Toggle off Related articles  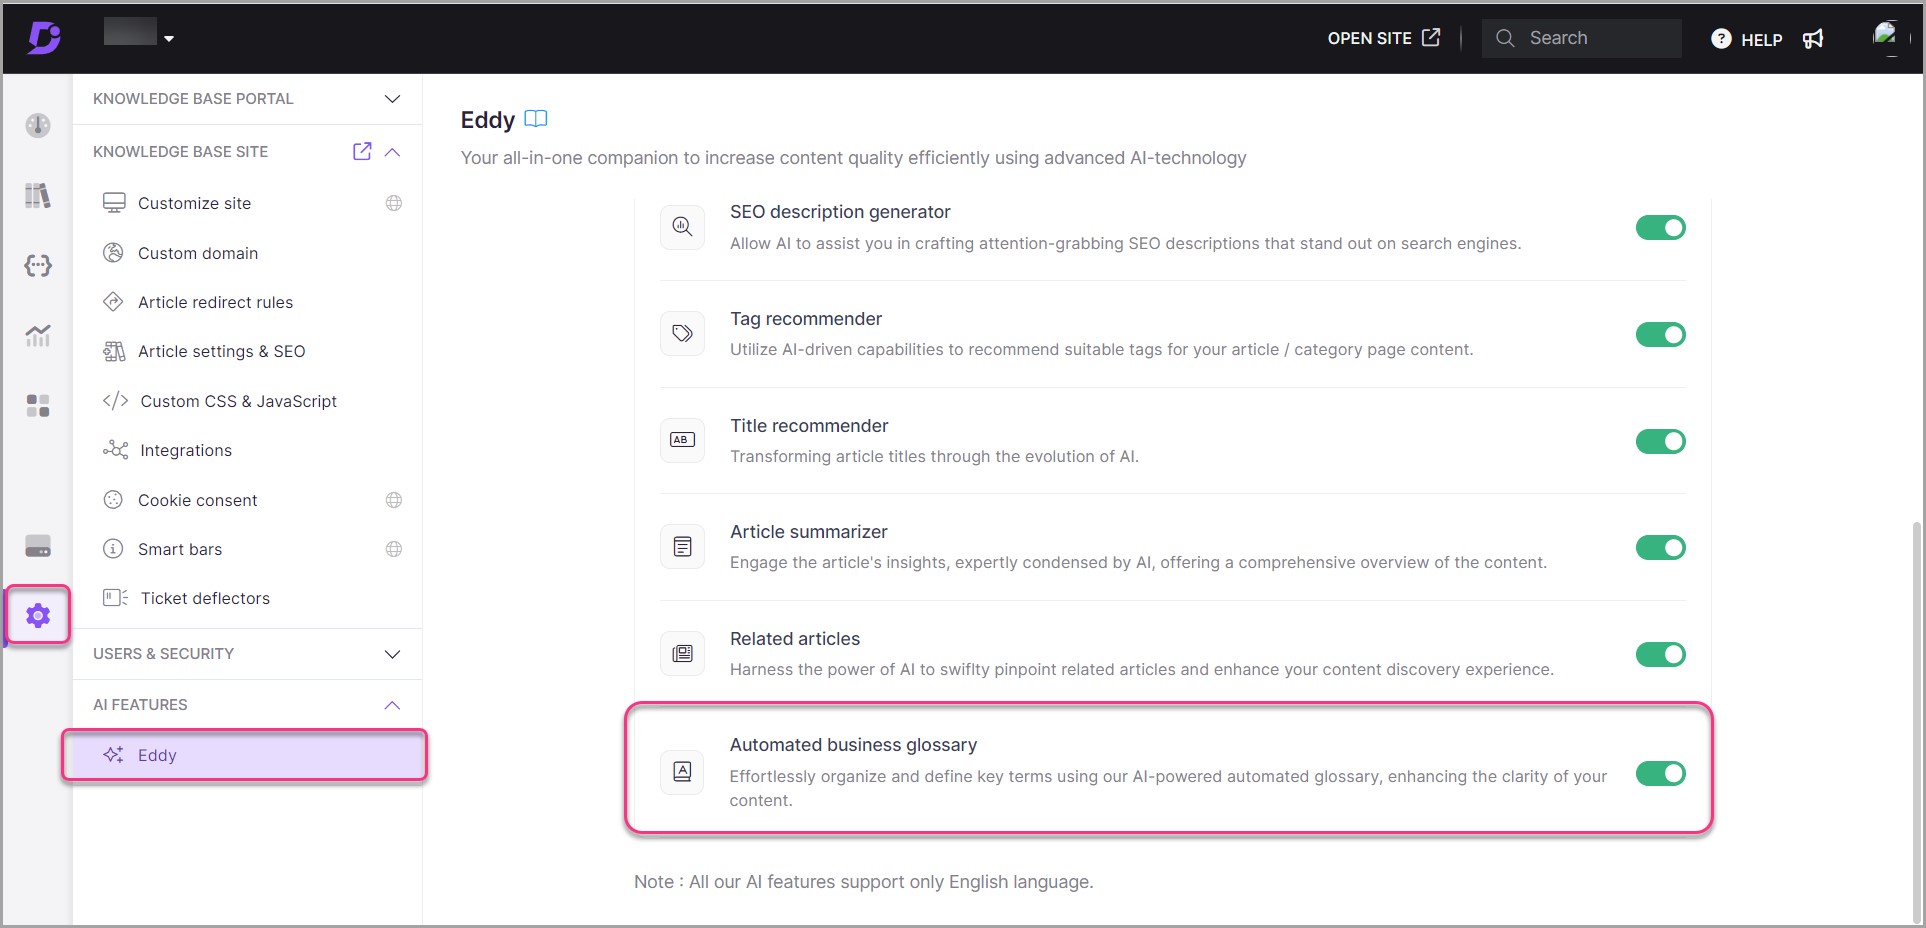pos(1660,654)
